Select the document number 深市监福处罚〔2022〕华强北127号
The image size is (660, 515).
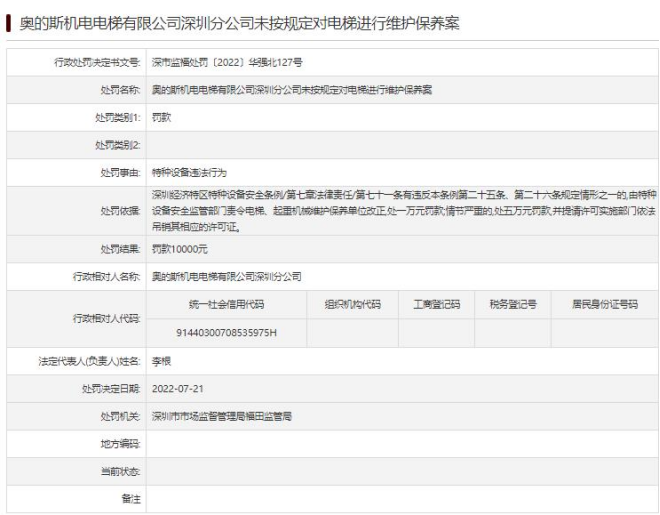click(227, 63)
